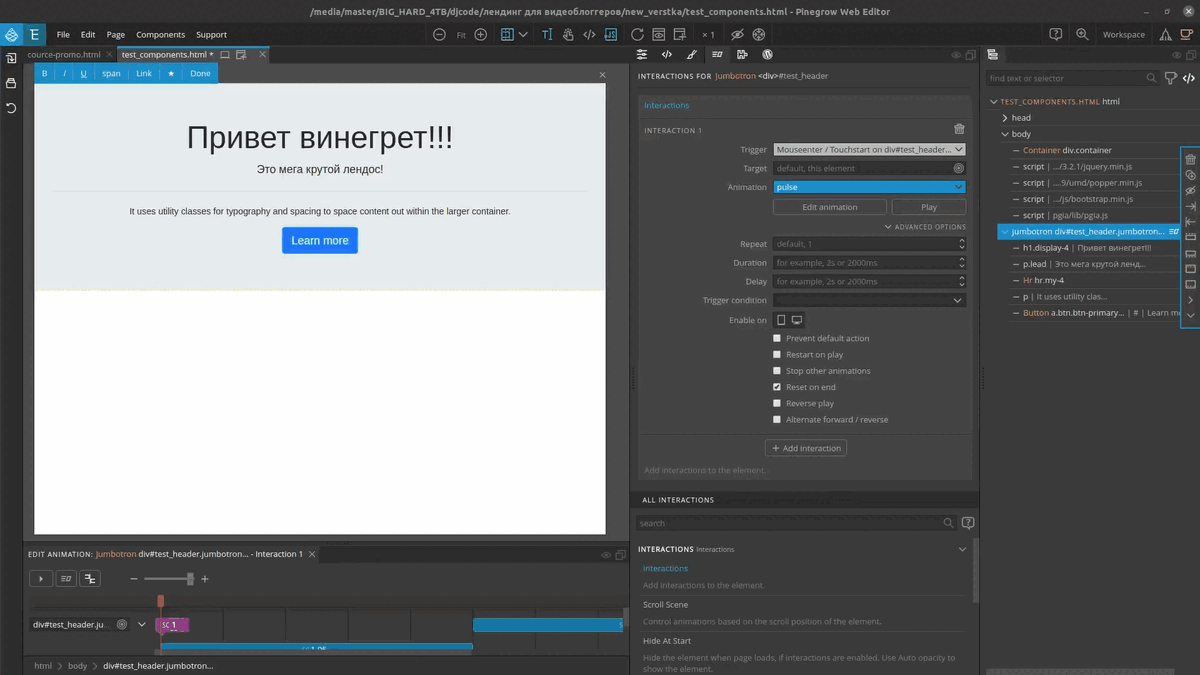This screenshot has height=675, width=1200.
Task: Open the code view icon in top toolbar
Action: pos(589,34)
